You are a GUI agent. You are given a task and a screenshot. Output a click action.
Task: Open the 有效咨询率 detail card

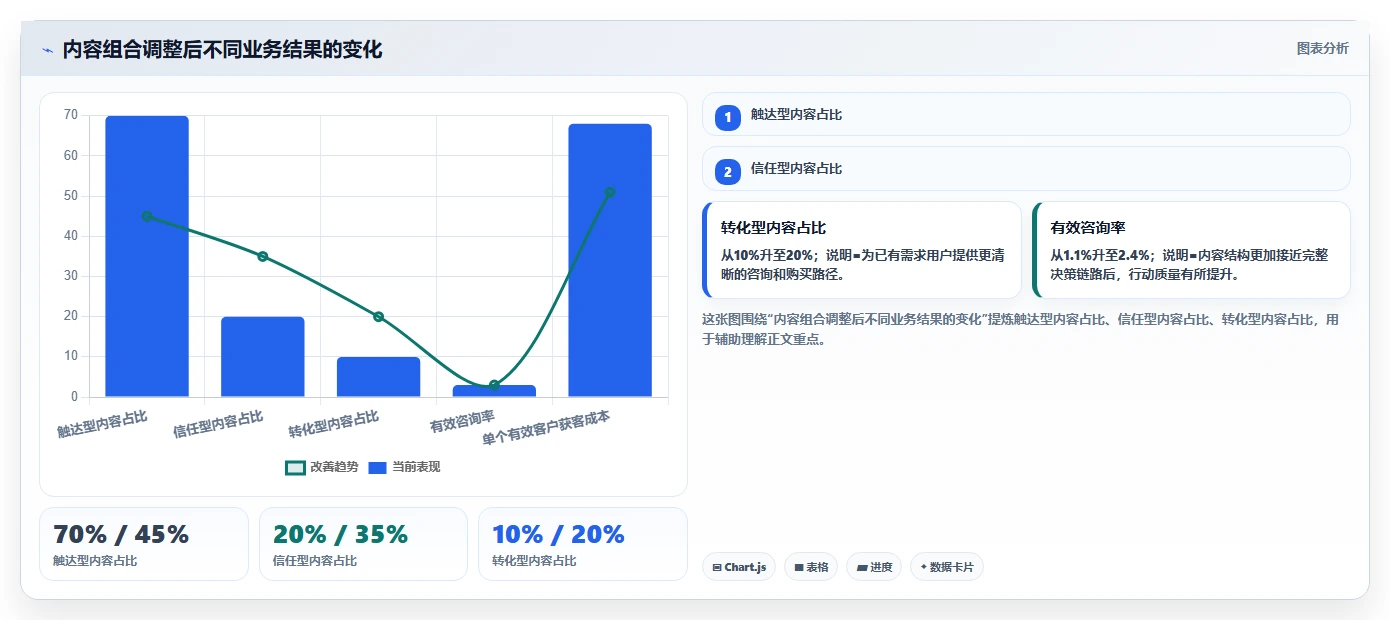tap(1191, 250)
